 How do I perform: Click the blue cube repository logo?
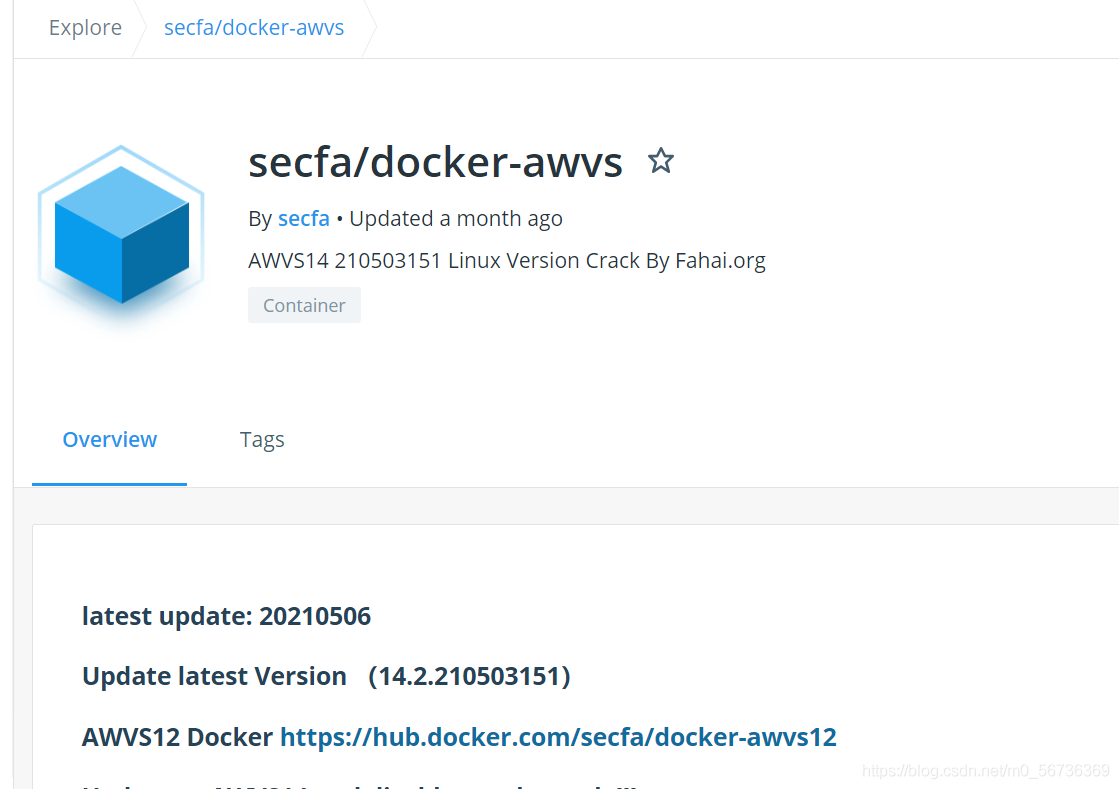[120, 240]
